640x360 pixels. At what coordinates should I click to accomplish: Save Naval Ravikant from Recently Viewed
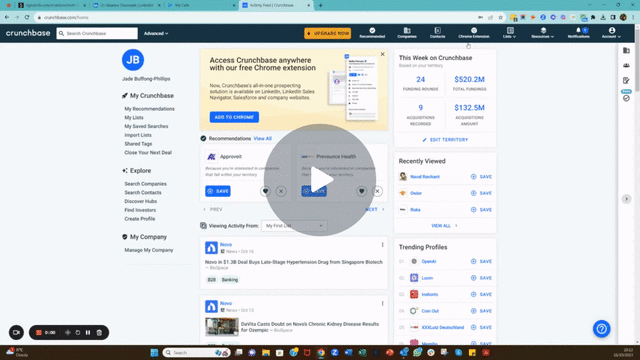pos(481,177)
